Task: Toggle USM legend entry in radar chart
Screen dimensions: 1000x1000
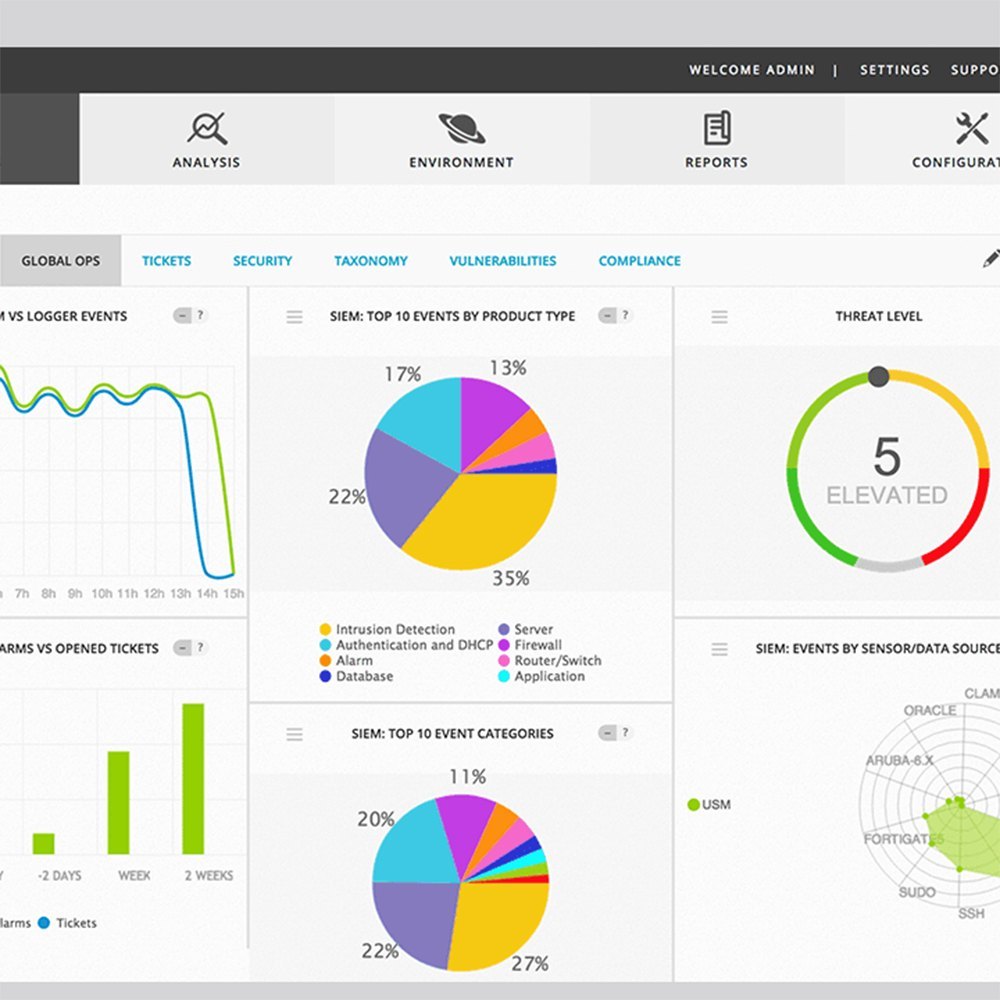Action: coord(709,805)
